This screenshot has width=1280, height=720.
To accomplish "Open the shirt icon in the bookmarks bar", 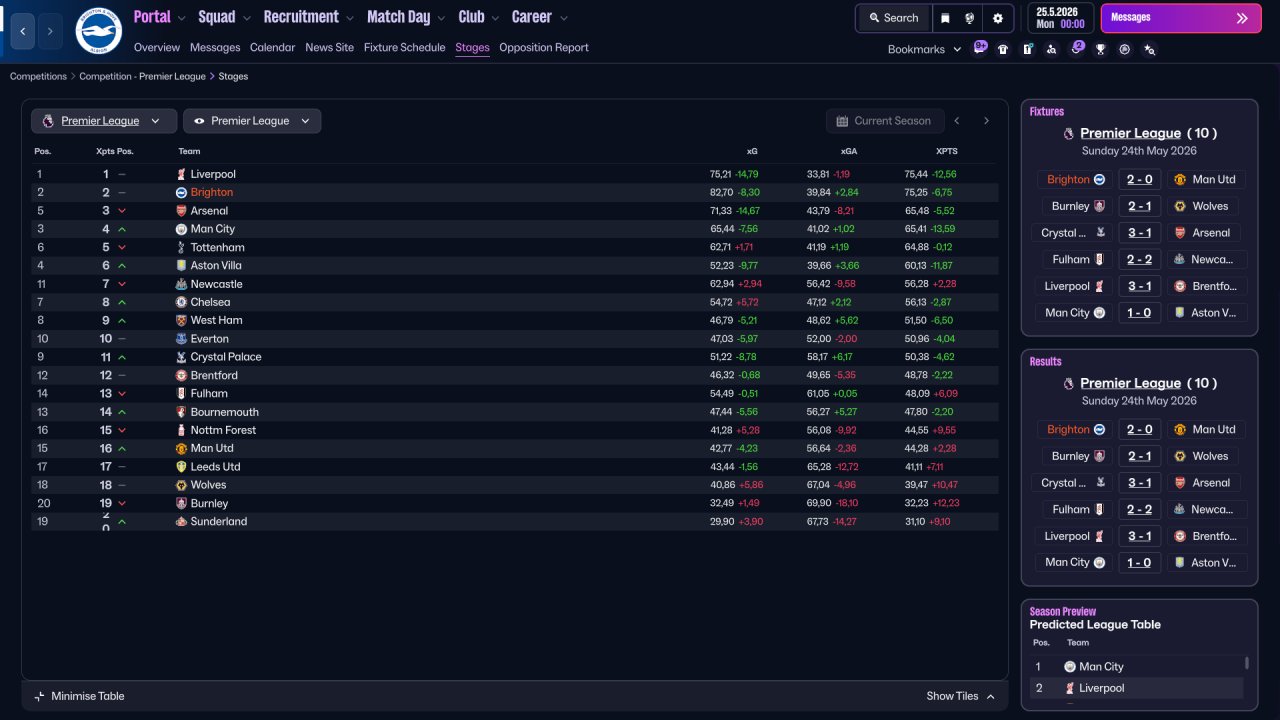I will (x=1003, y=49).
